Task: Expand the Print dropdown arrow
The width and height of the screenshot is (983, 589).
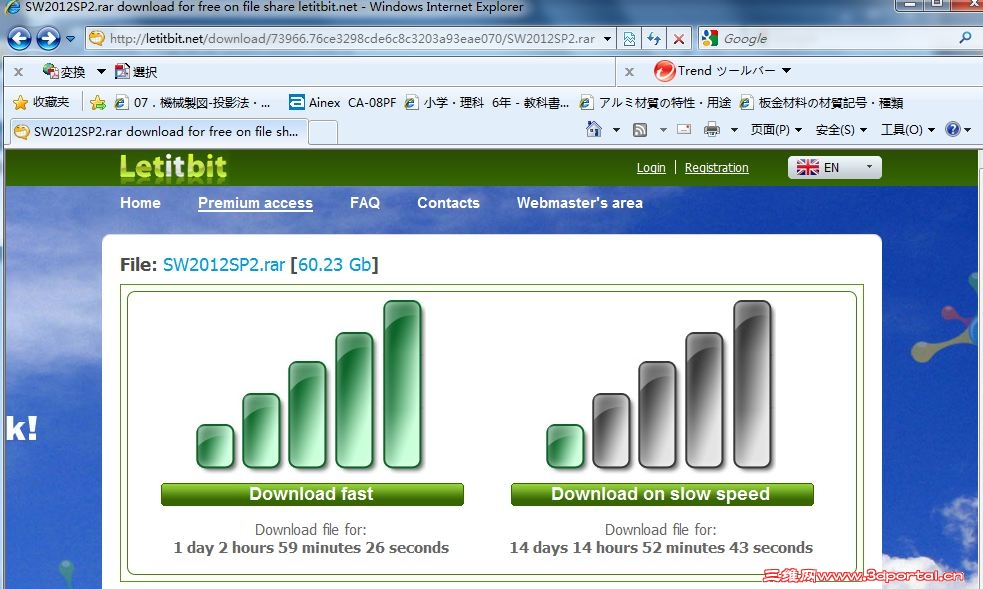Action: click(734, 130)
